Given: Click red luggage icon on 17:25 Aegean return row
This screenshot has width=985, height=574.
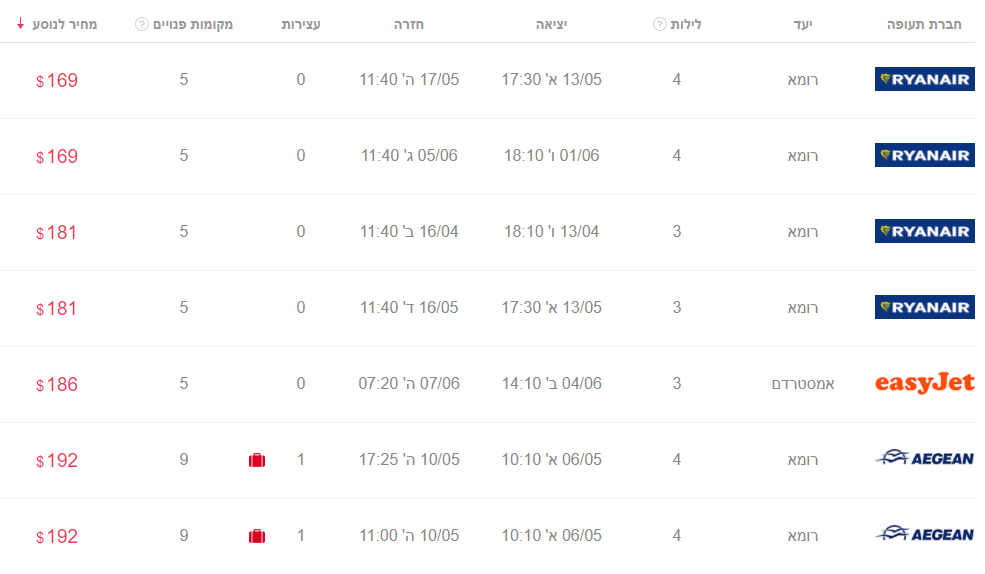Looking at the screenshot, I should click(x=257, y=460).
